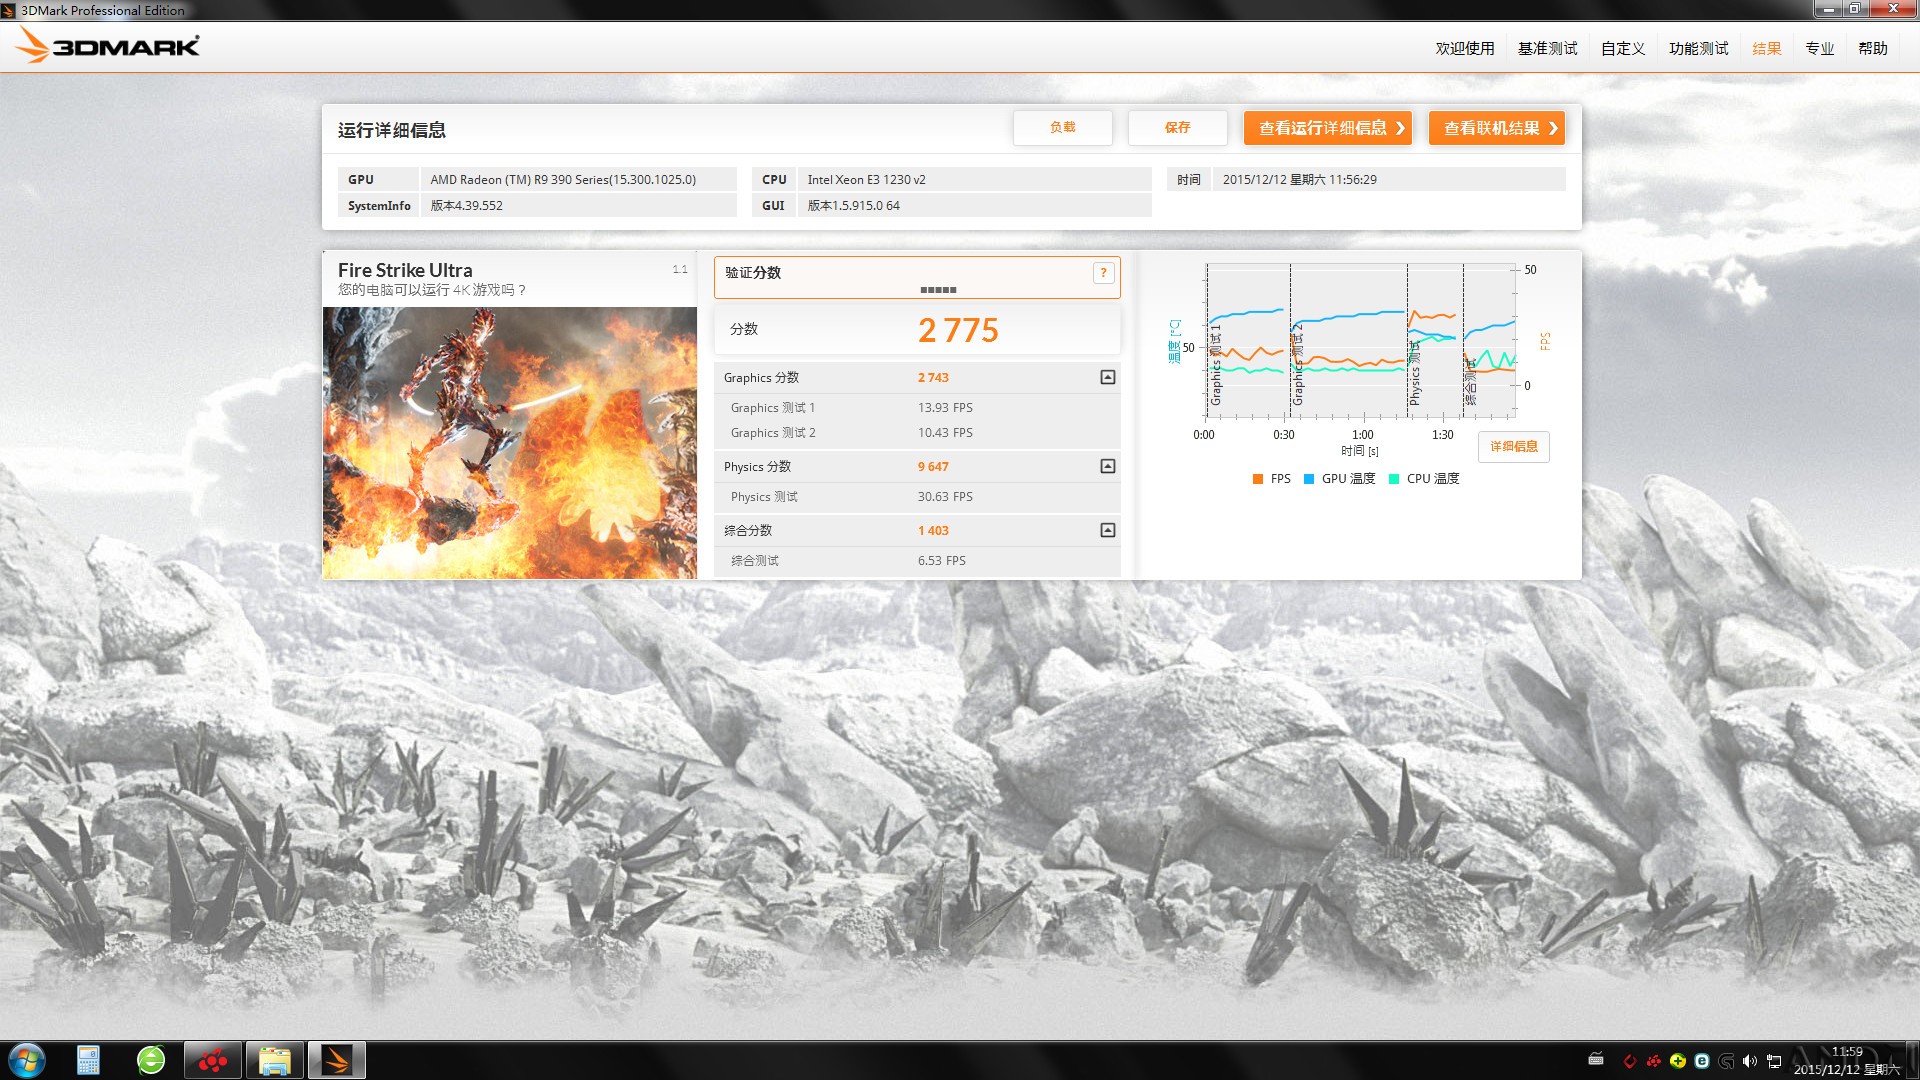The image size is (1920, 1080).
Task: Click the 6.53 FPS combined test result
Action: (941, 561)
